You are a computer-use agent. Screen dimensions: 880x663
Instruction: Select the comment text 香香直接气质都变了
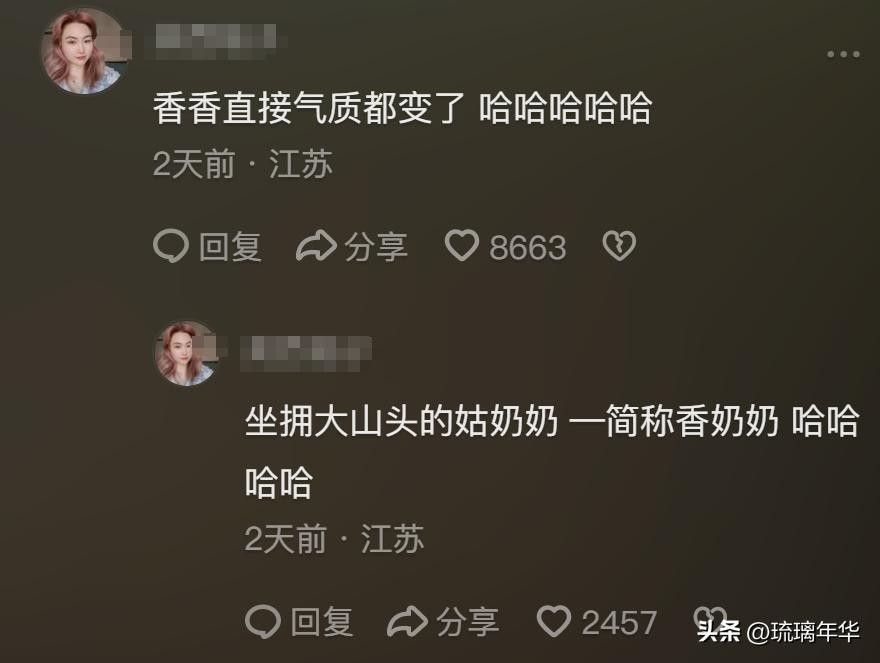tap(309, 108)
